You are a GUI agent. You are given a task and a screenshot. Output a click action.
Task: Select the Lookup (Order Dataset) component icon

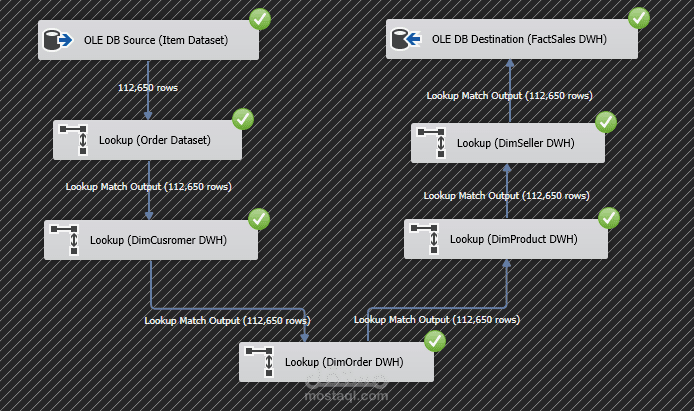74,140
